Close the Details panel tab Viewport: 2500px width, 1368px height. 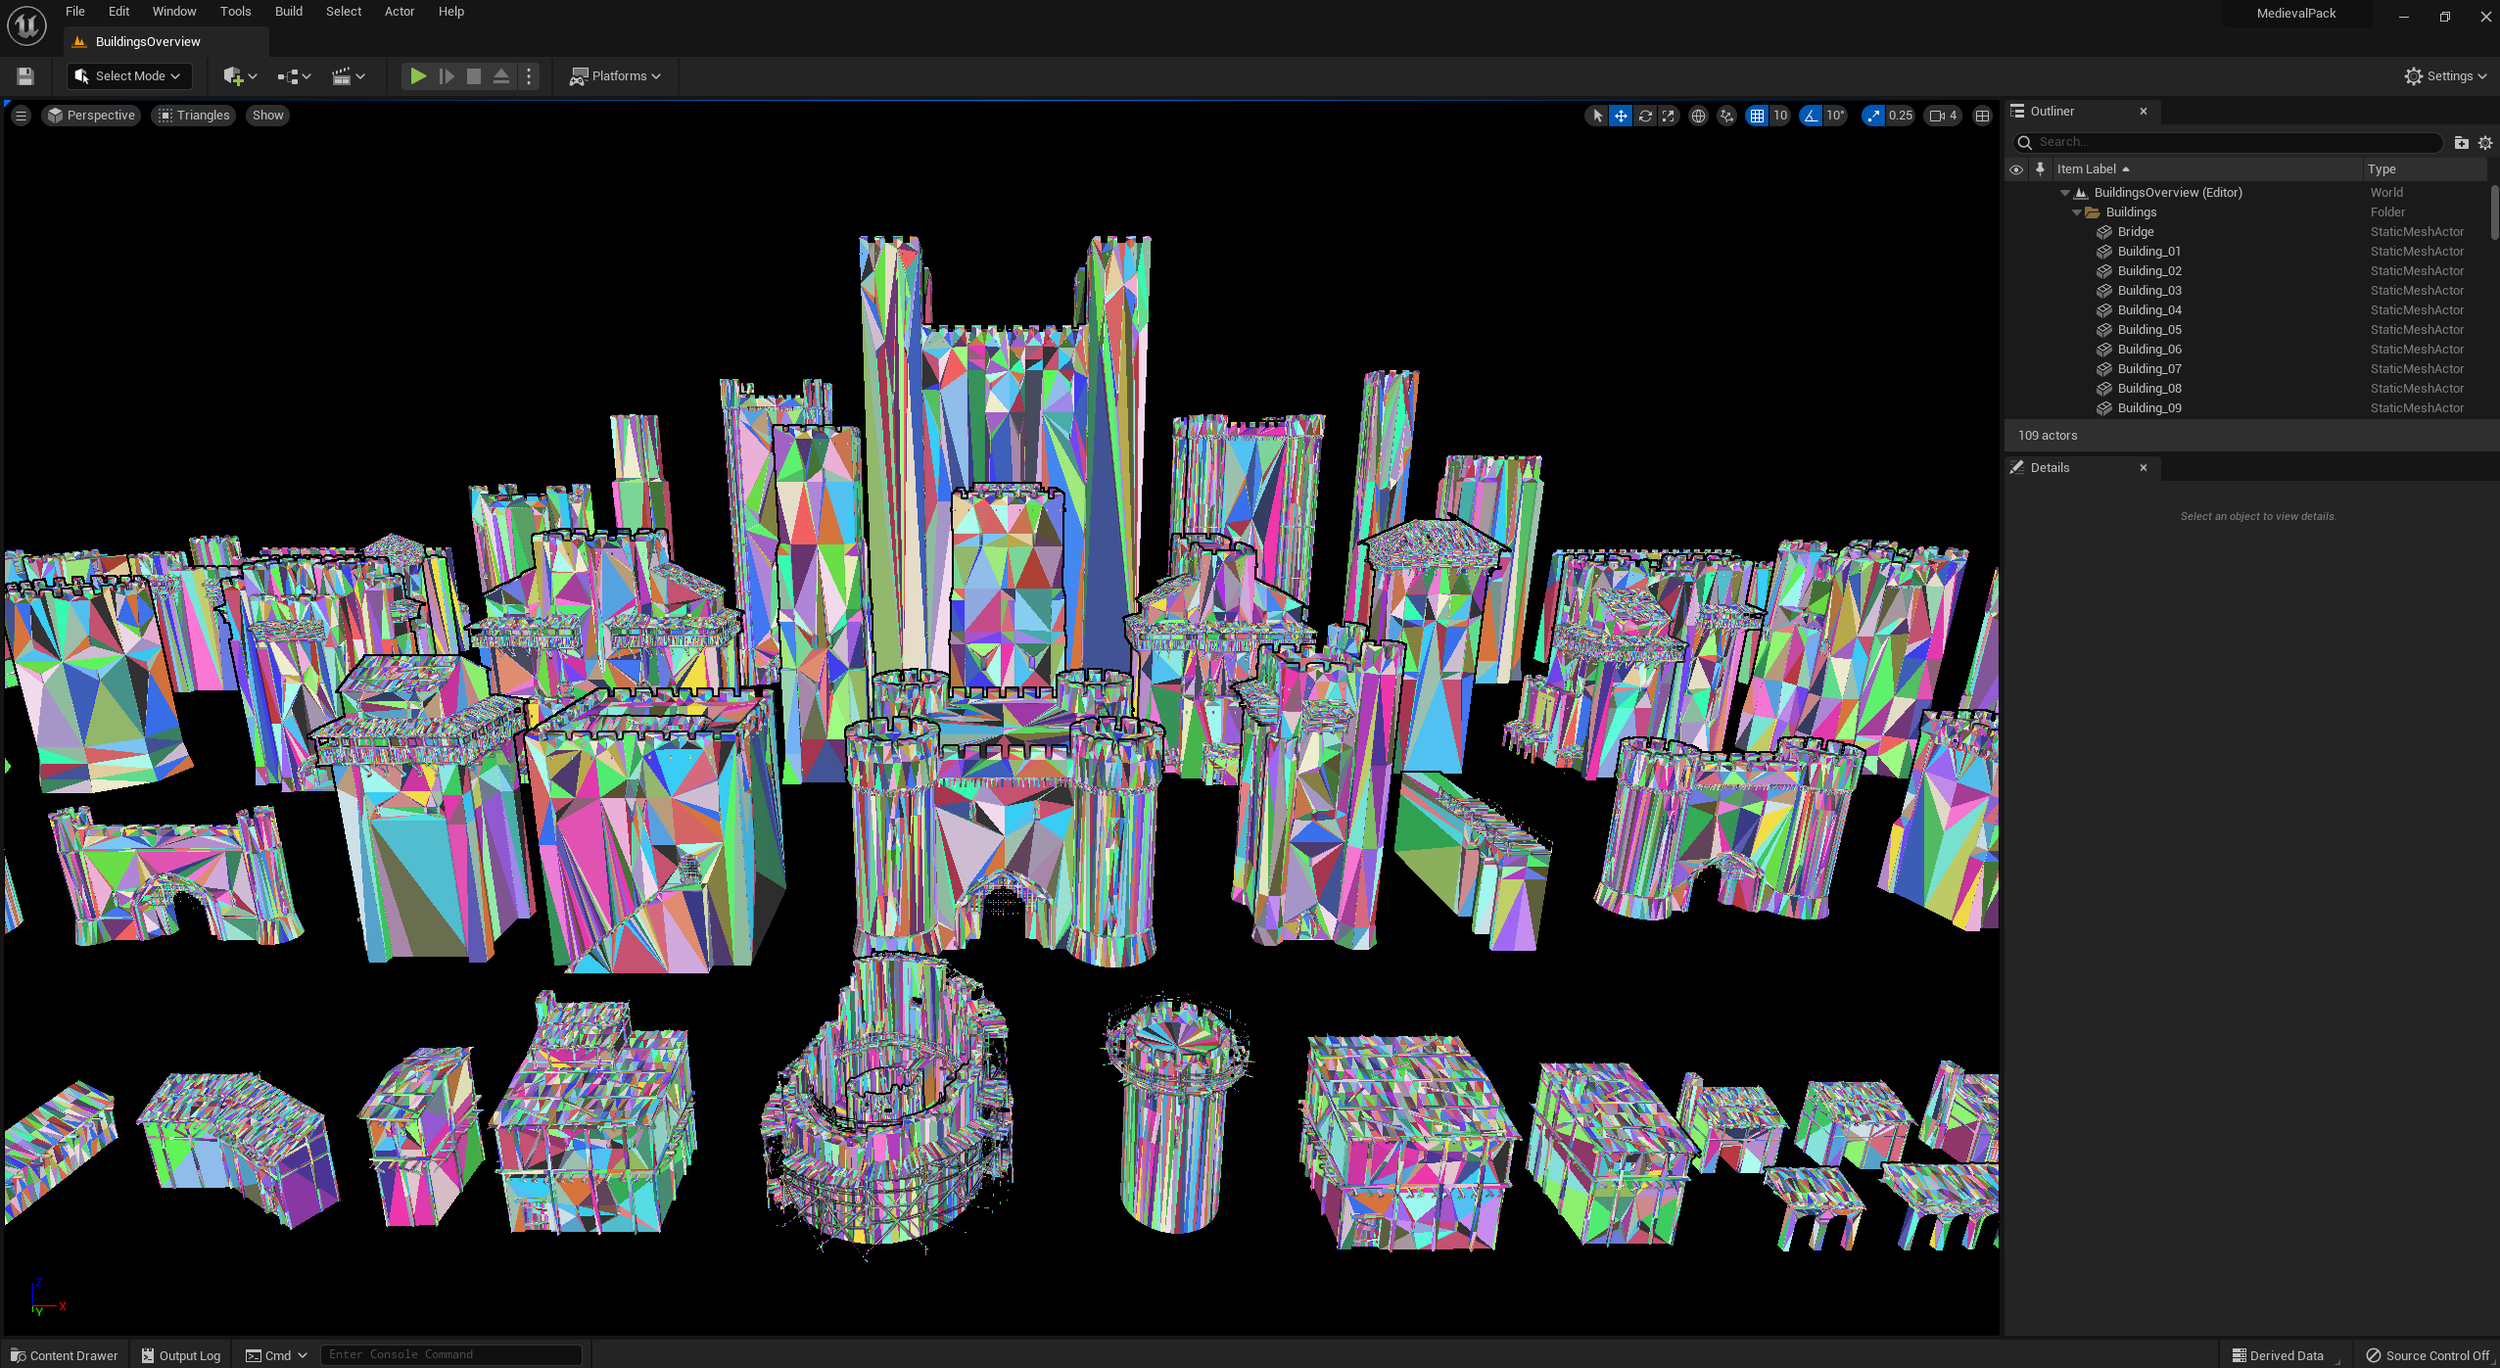tap(2143, 468)
